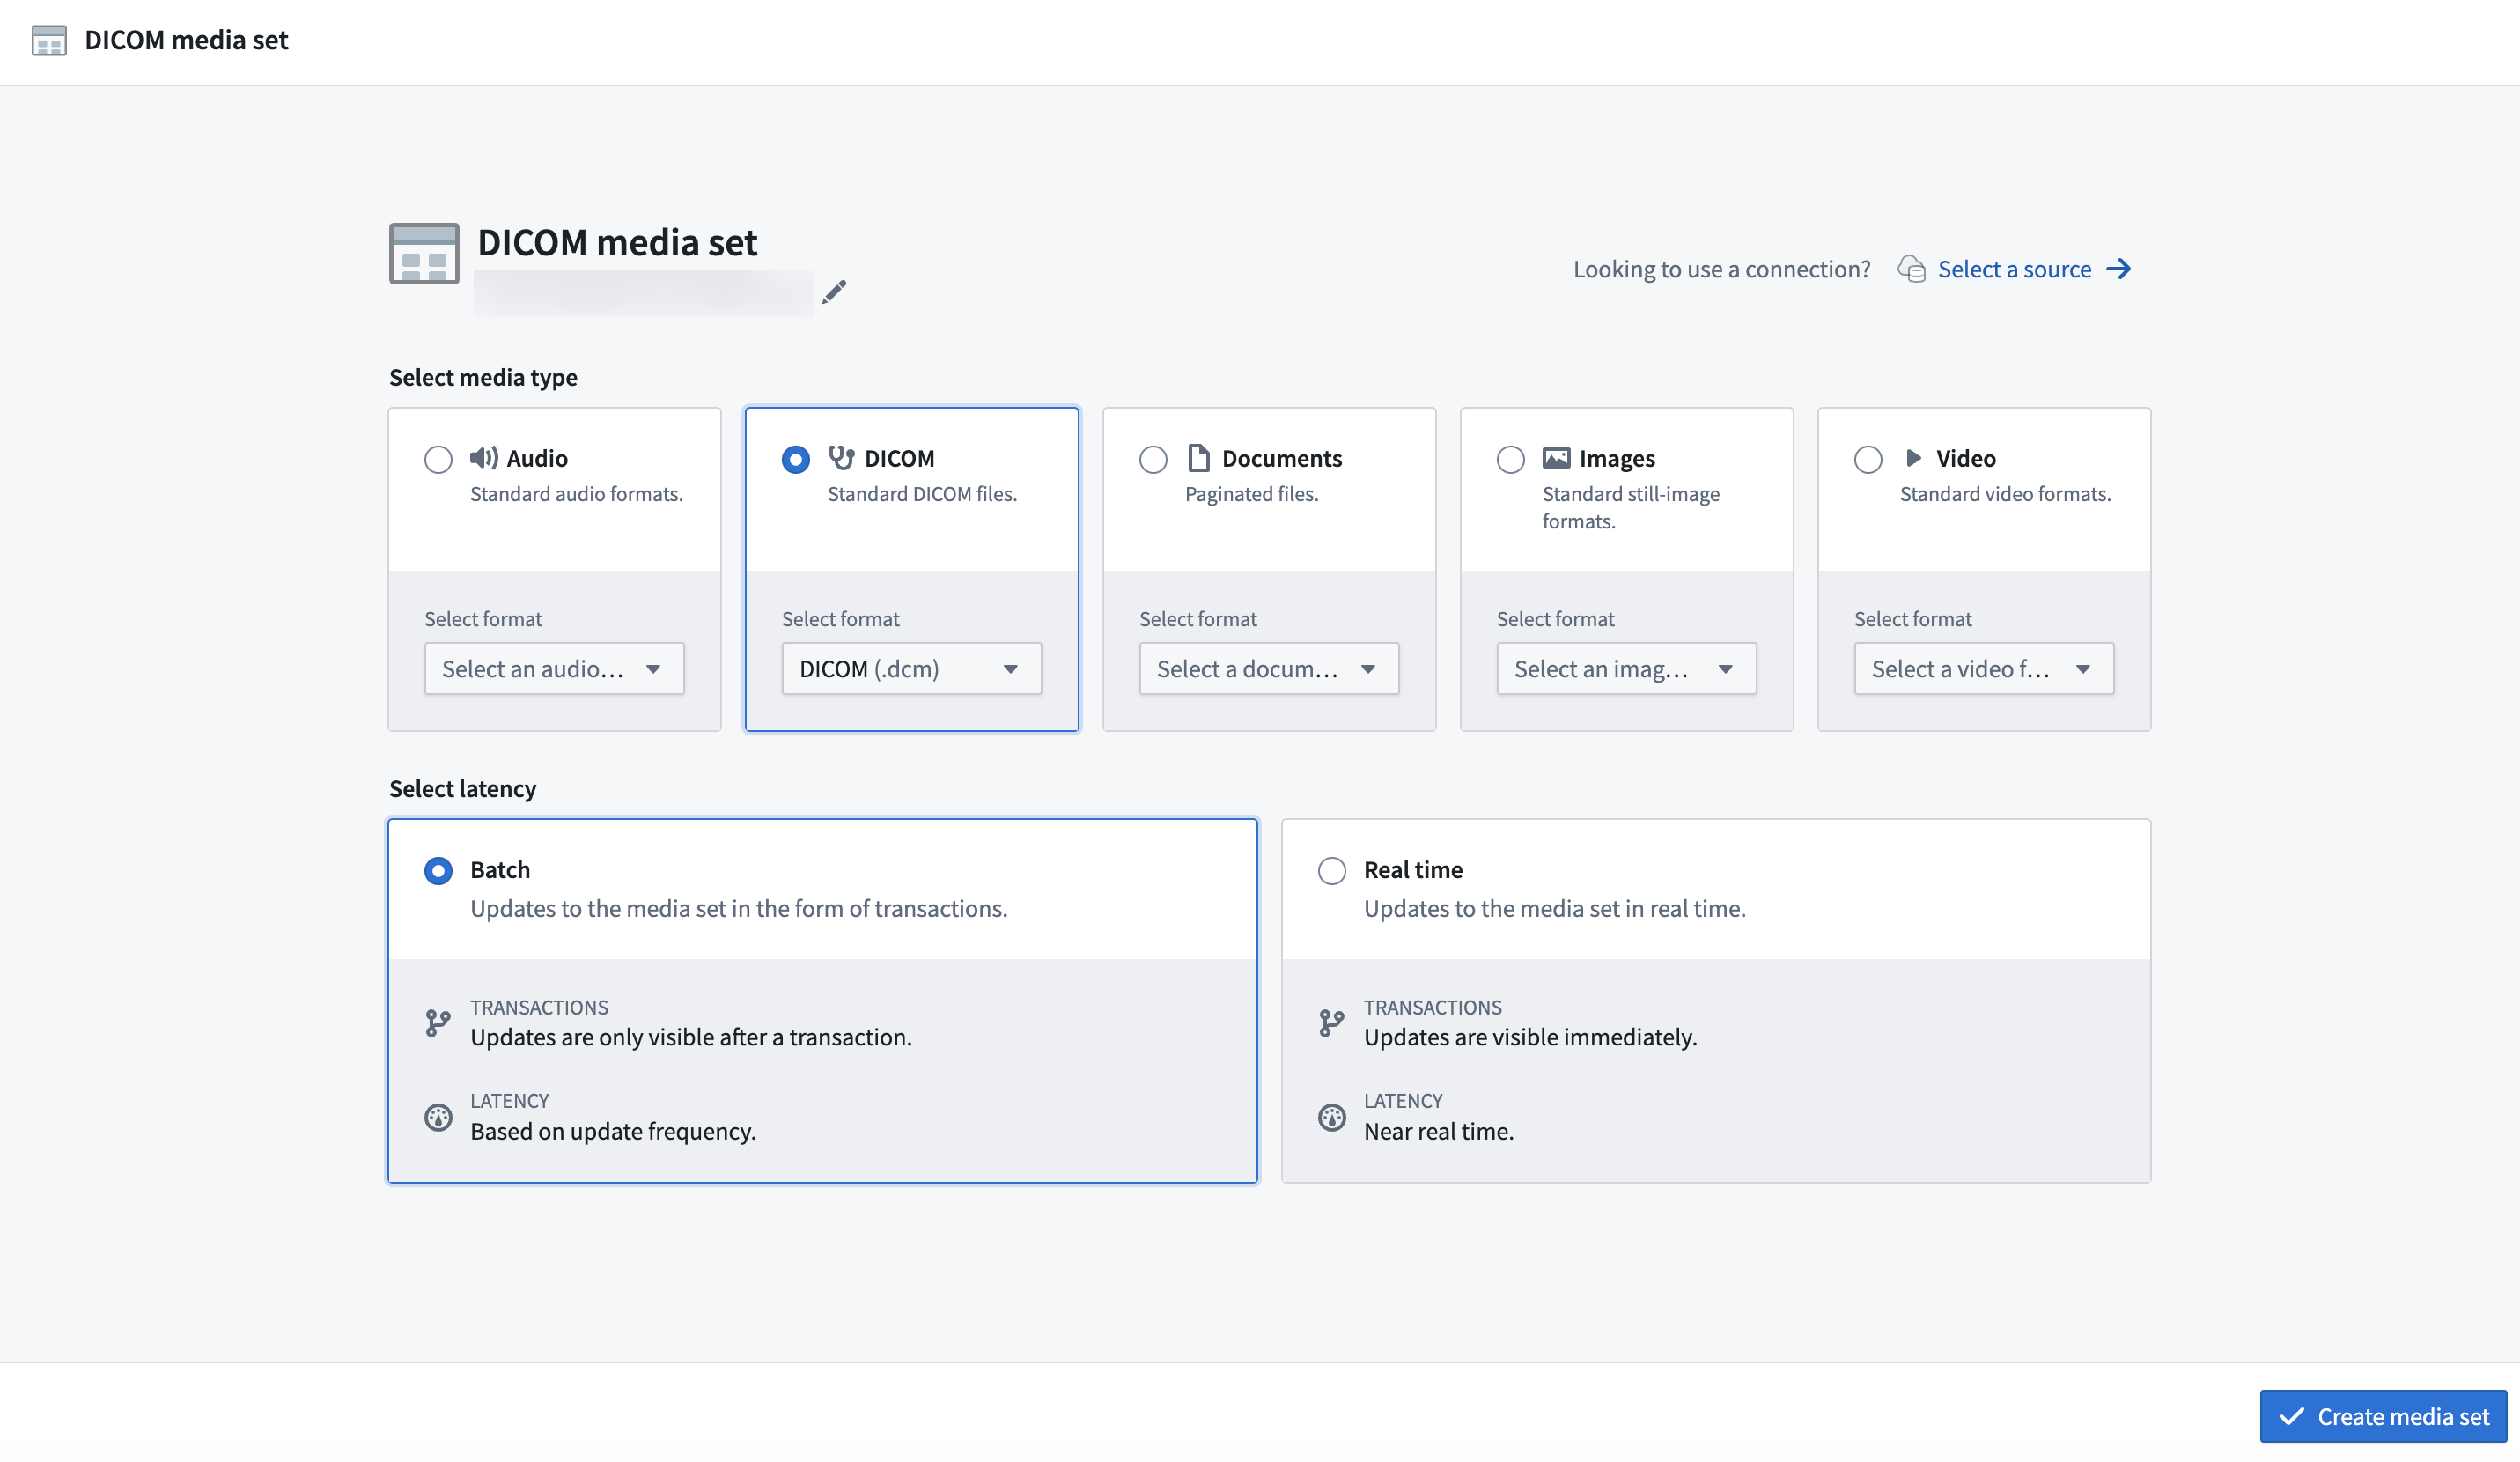This screenshot has height=1462, width=2520.
Task: Click the large DICOM media set table icon
Action: 424,254
